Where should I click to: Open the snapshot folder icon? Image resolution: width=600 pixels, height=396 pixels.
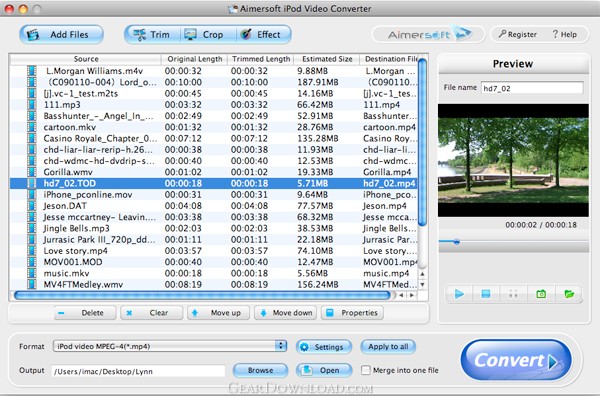[569, 294]
